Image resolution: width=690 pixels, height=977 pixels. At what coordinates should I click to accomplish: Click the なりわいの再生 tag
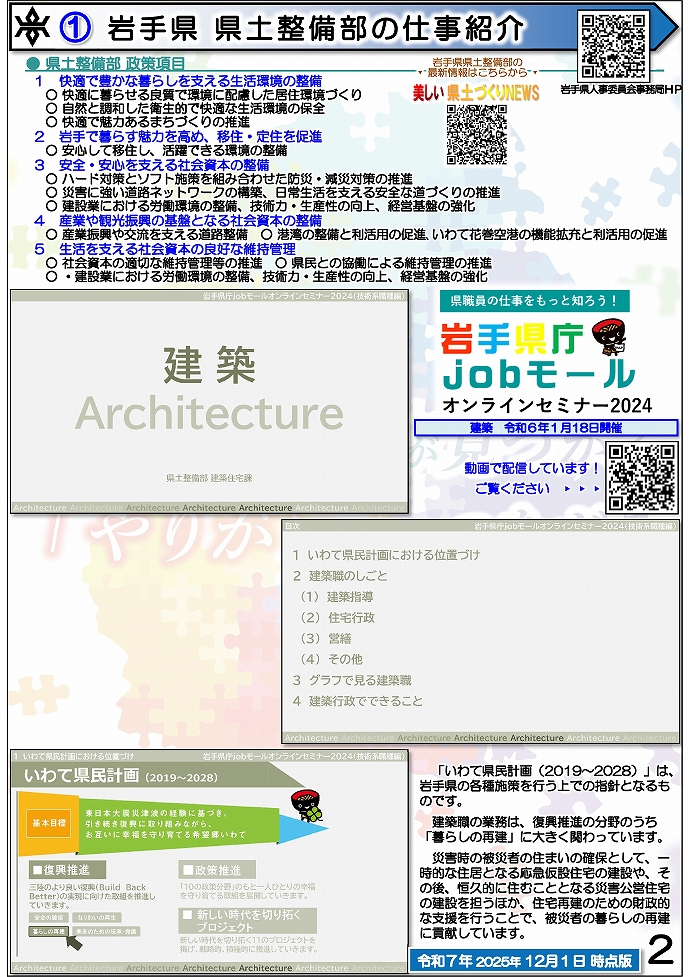point(97,918)
